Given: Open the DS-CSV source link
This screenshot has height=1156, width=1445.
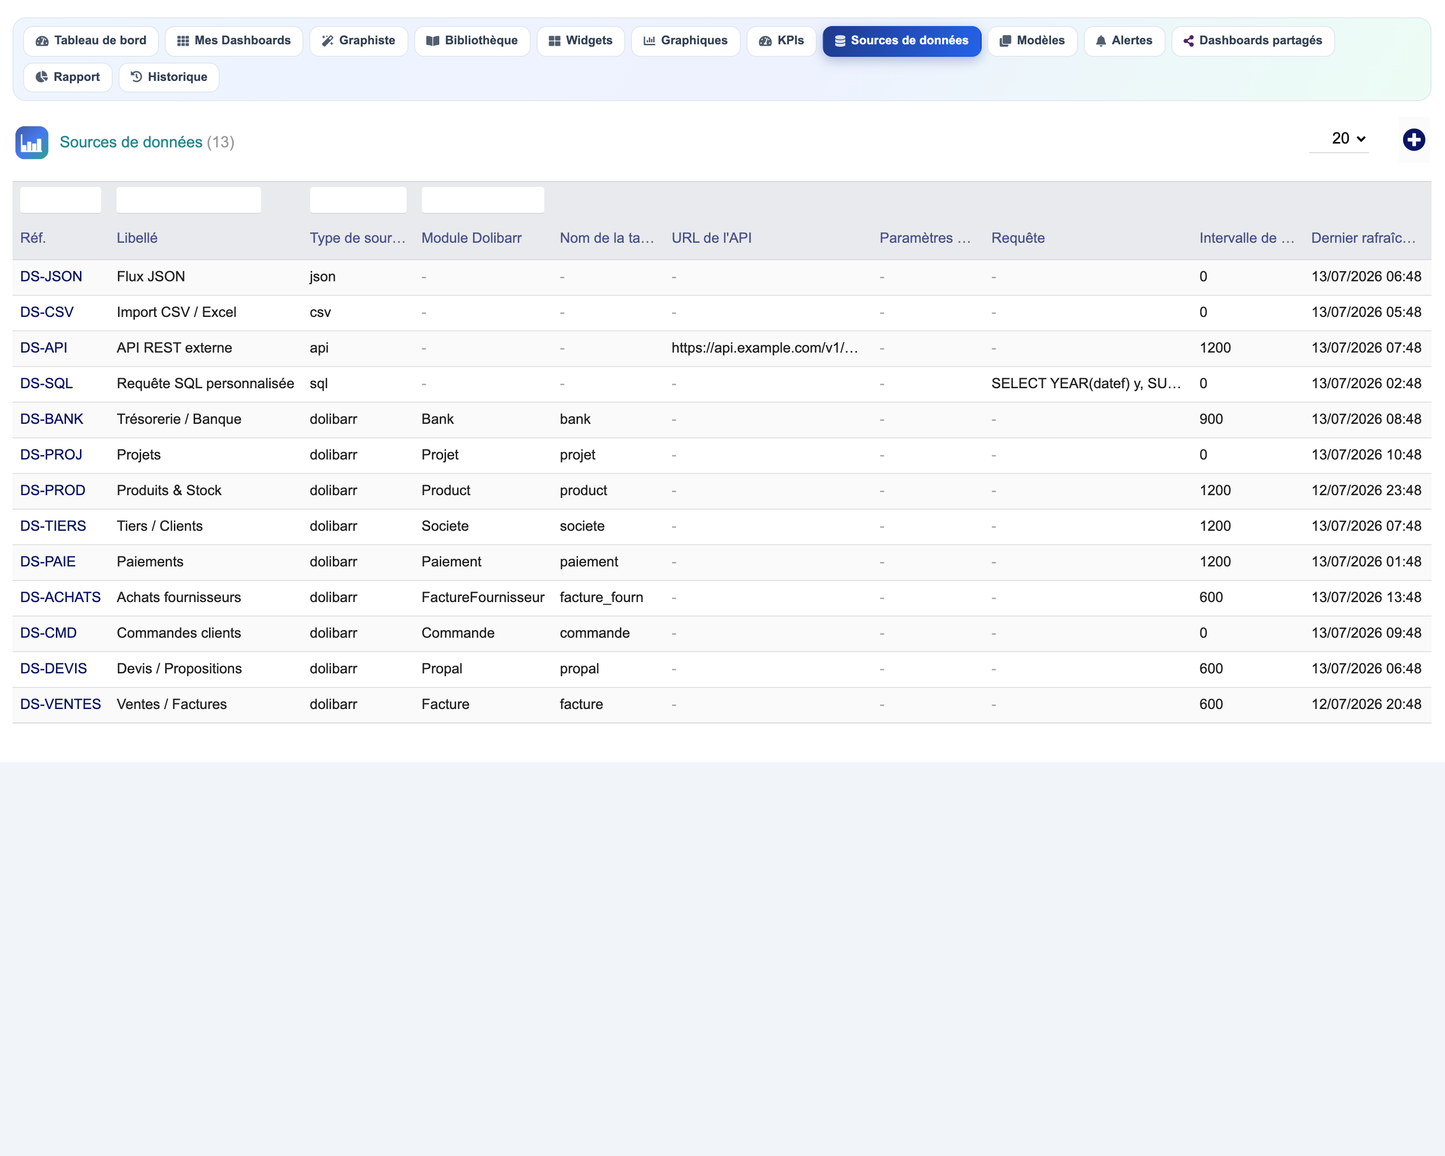Looking at the screenshot, I should (x=47, y=312).
